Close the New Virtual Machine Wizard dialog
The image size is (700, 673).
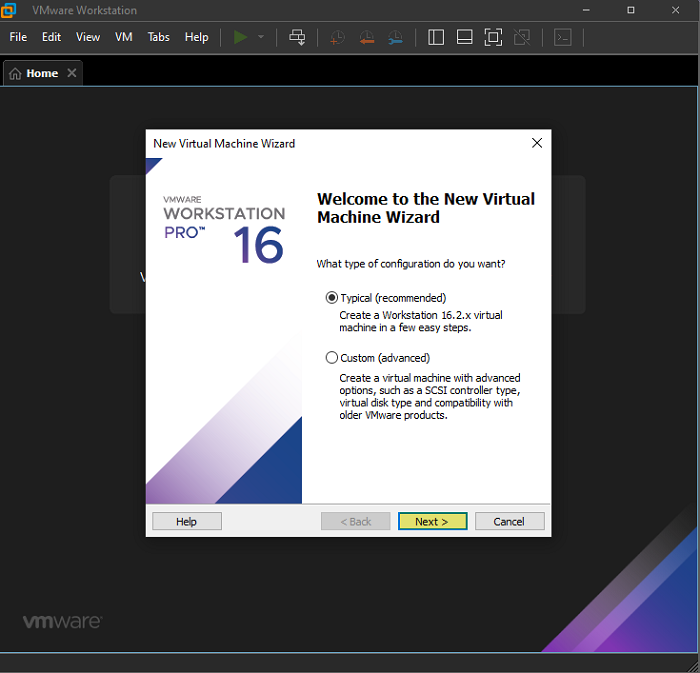pos(537,143)
